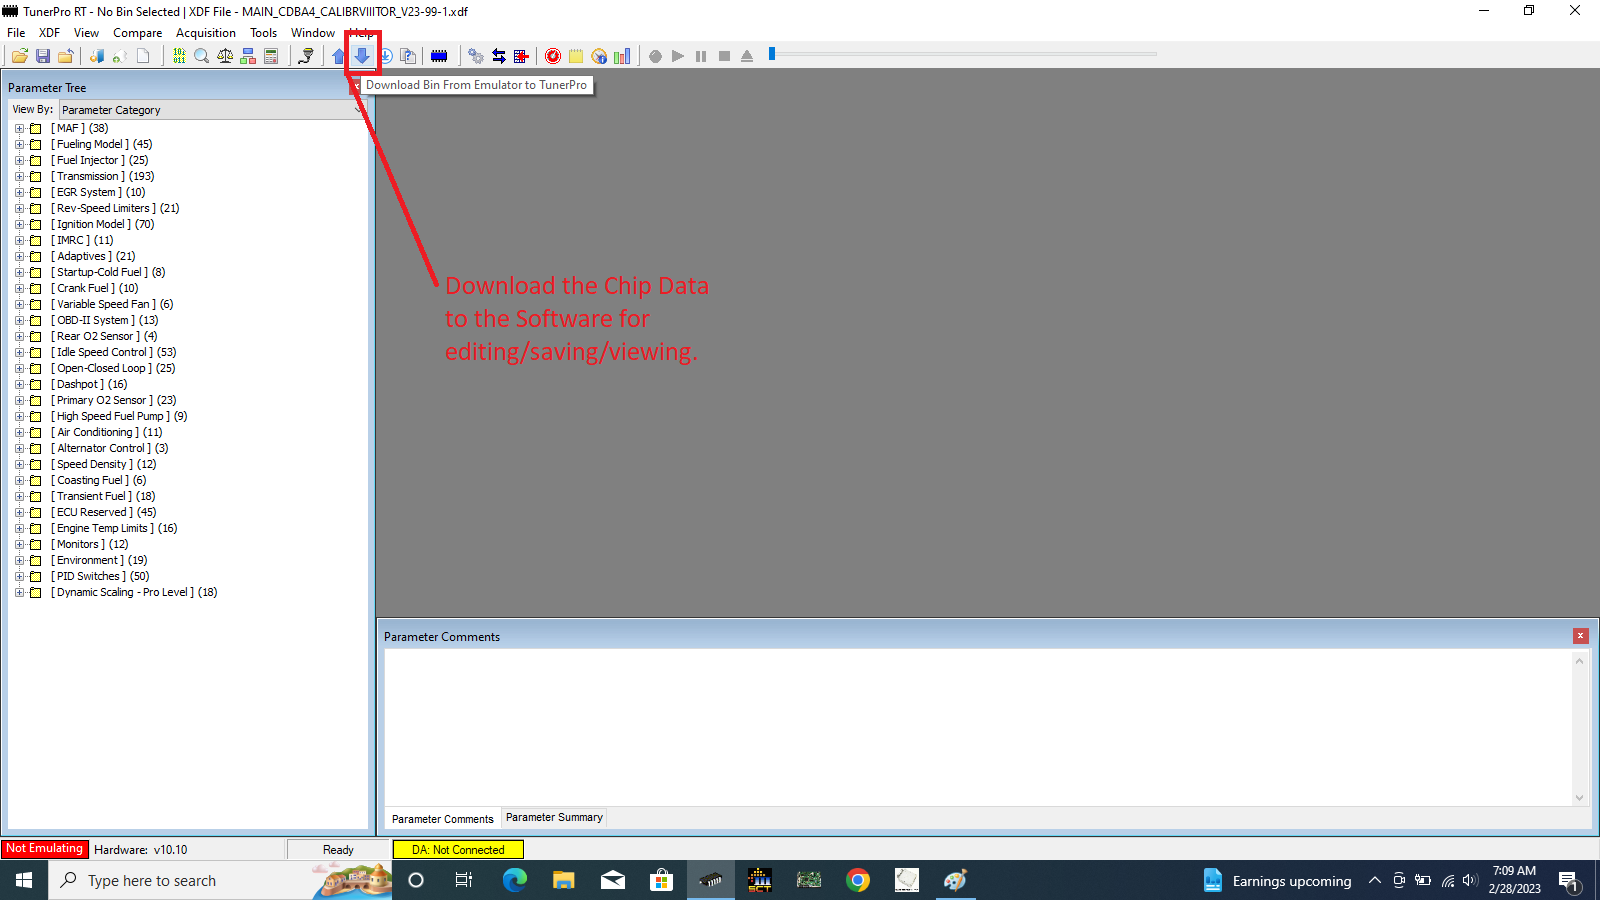Open the magnifier search icon in toolbar
1600x900 pixels.
(x=202, y=56)
